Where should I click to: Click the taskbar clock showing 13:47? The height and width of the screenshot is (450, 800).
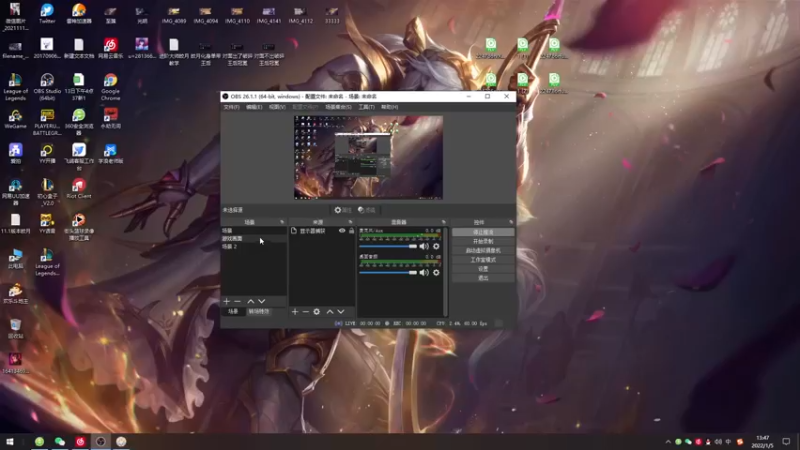pos(763,441)
